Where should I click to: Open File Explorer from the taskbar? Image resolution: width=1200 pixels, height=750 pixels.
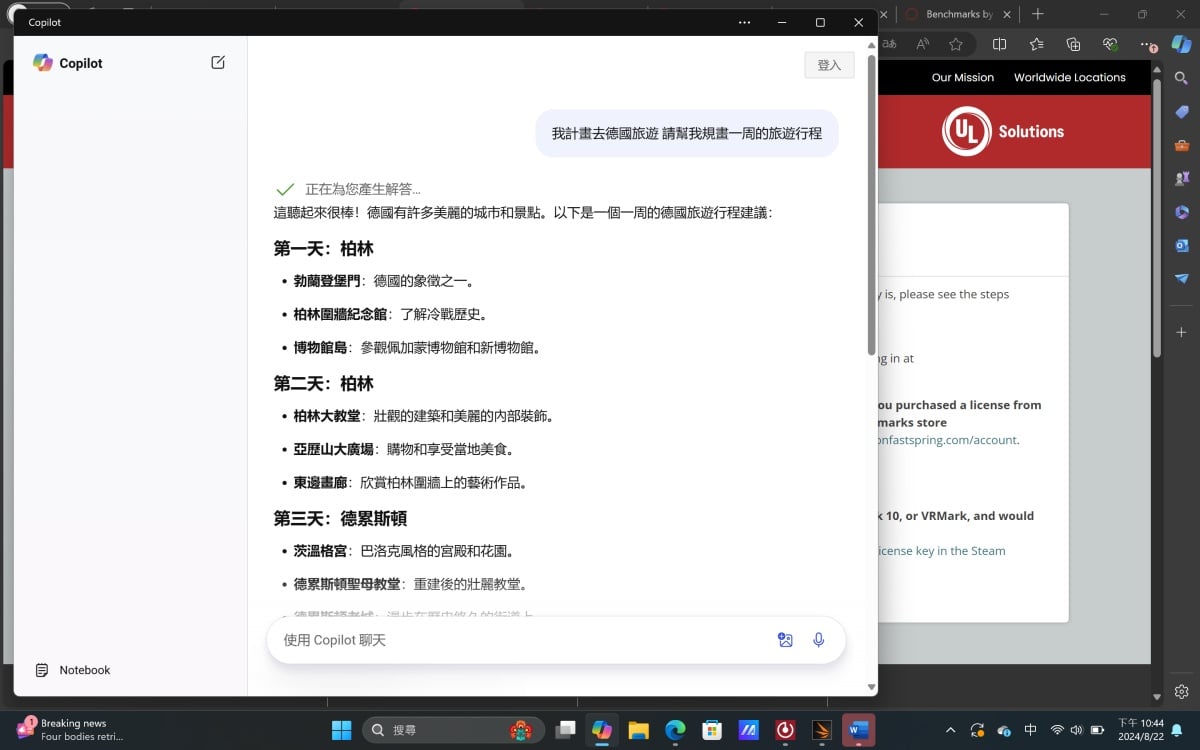tap(638, 730)
